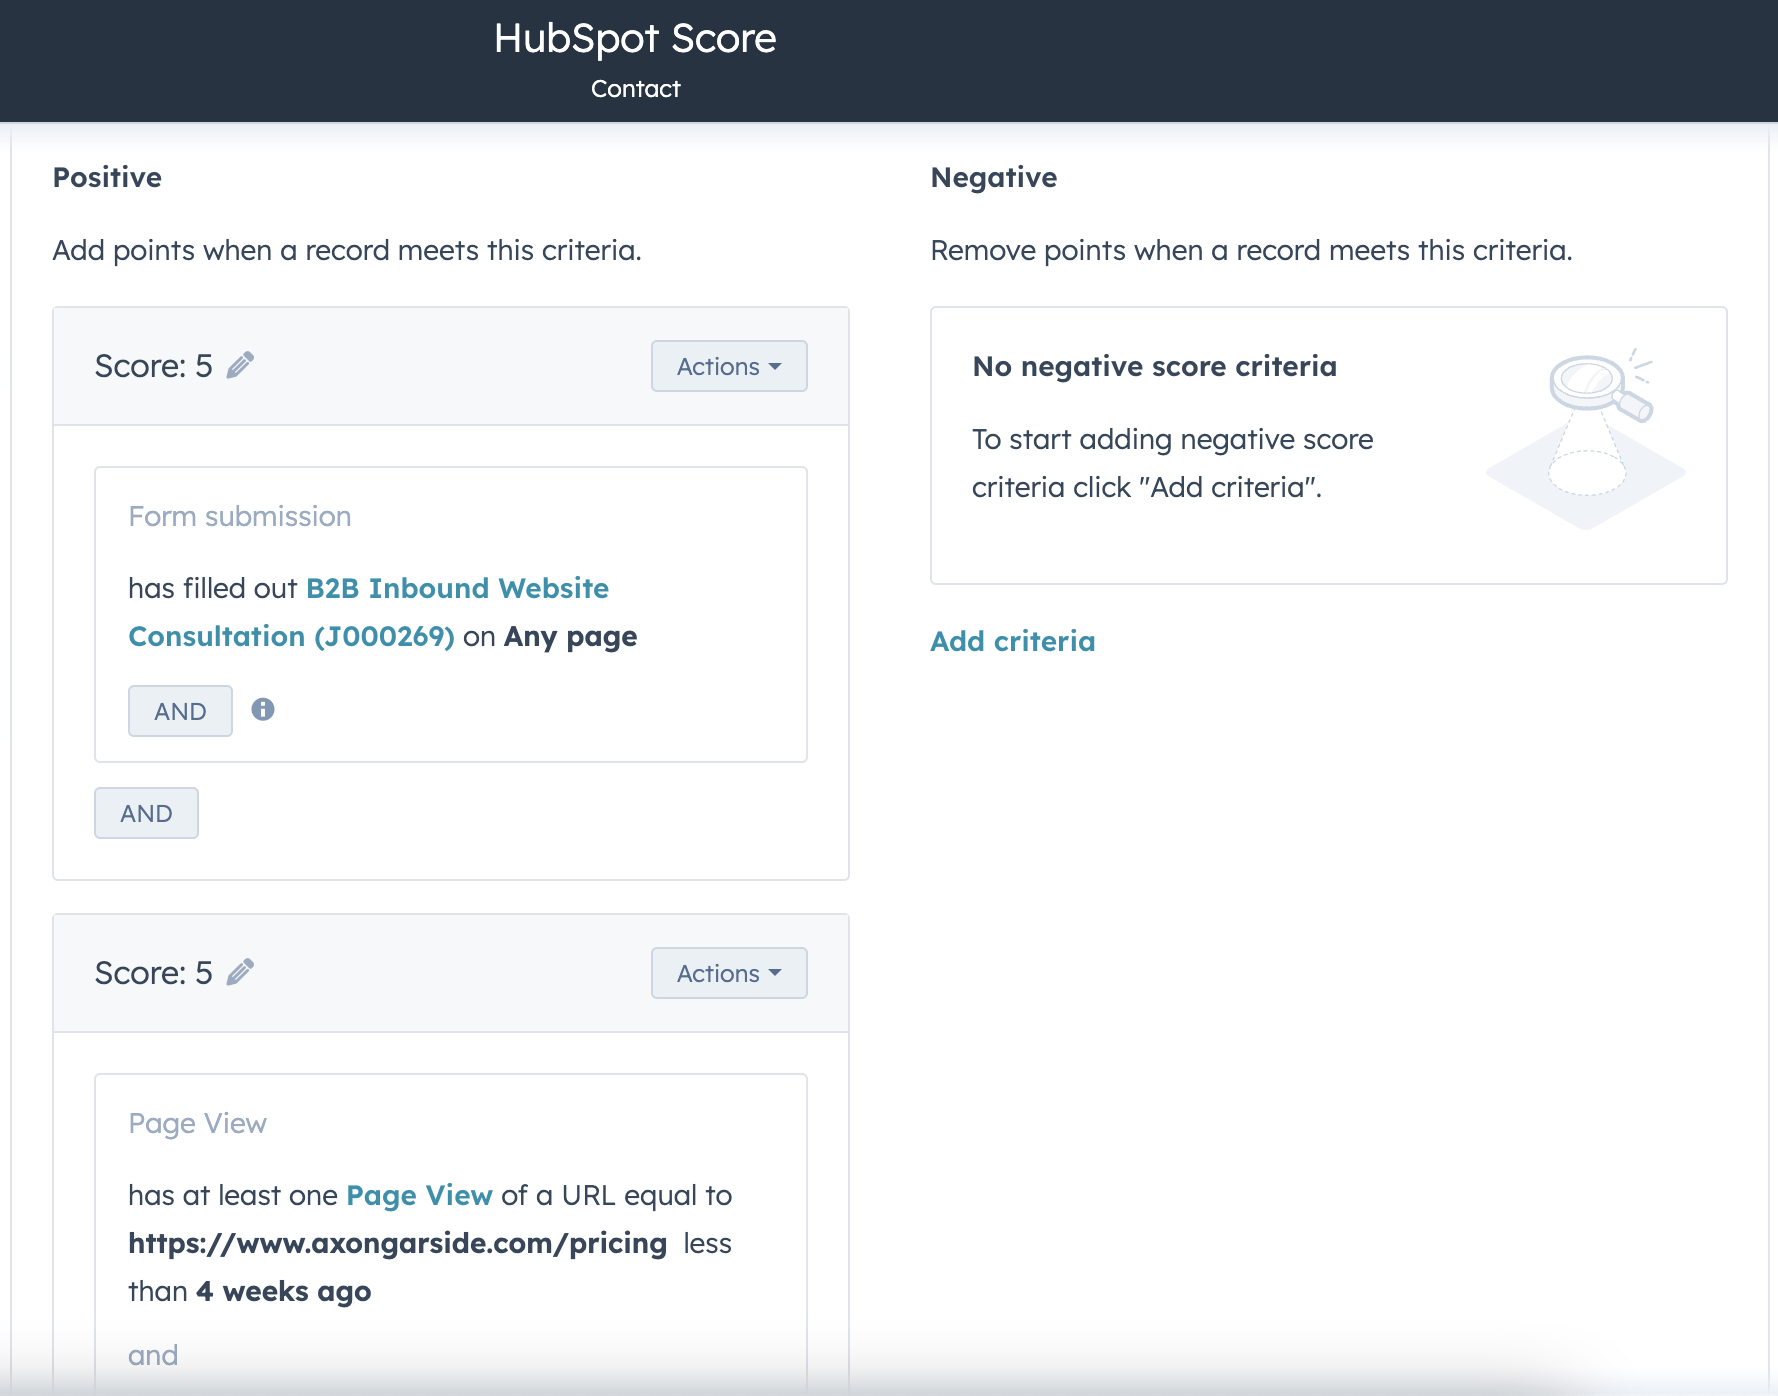Image resolution: width=1778 pixels, height=1396 pixels.
Task: Edit the first score using pencil icon
Action: (240, 366)
